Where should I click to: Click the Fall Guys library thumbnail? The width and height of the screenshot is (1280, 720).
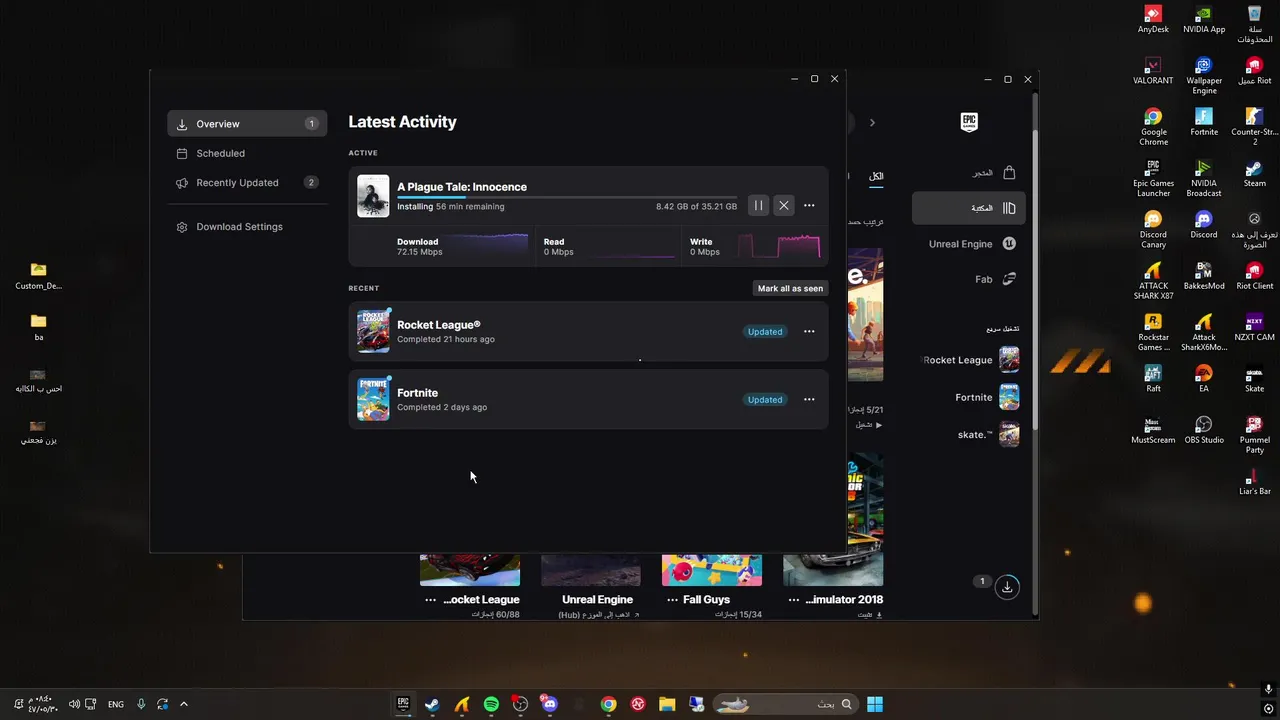pyautogui.click(x=711, y=570)
